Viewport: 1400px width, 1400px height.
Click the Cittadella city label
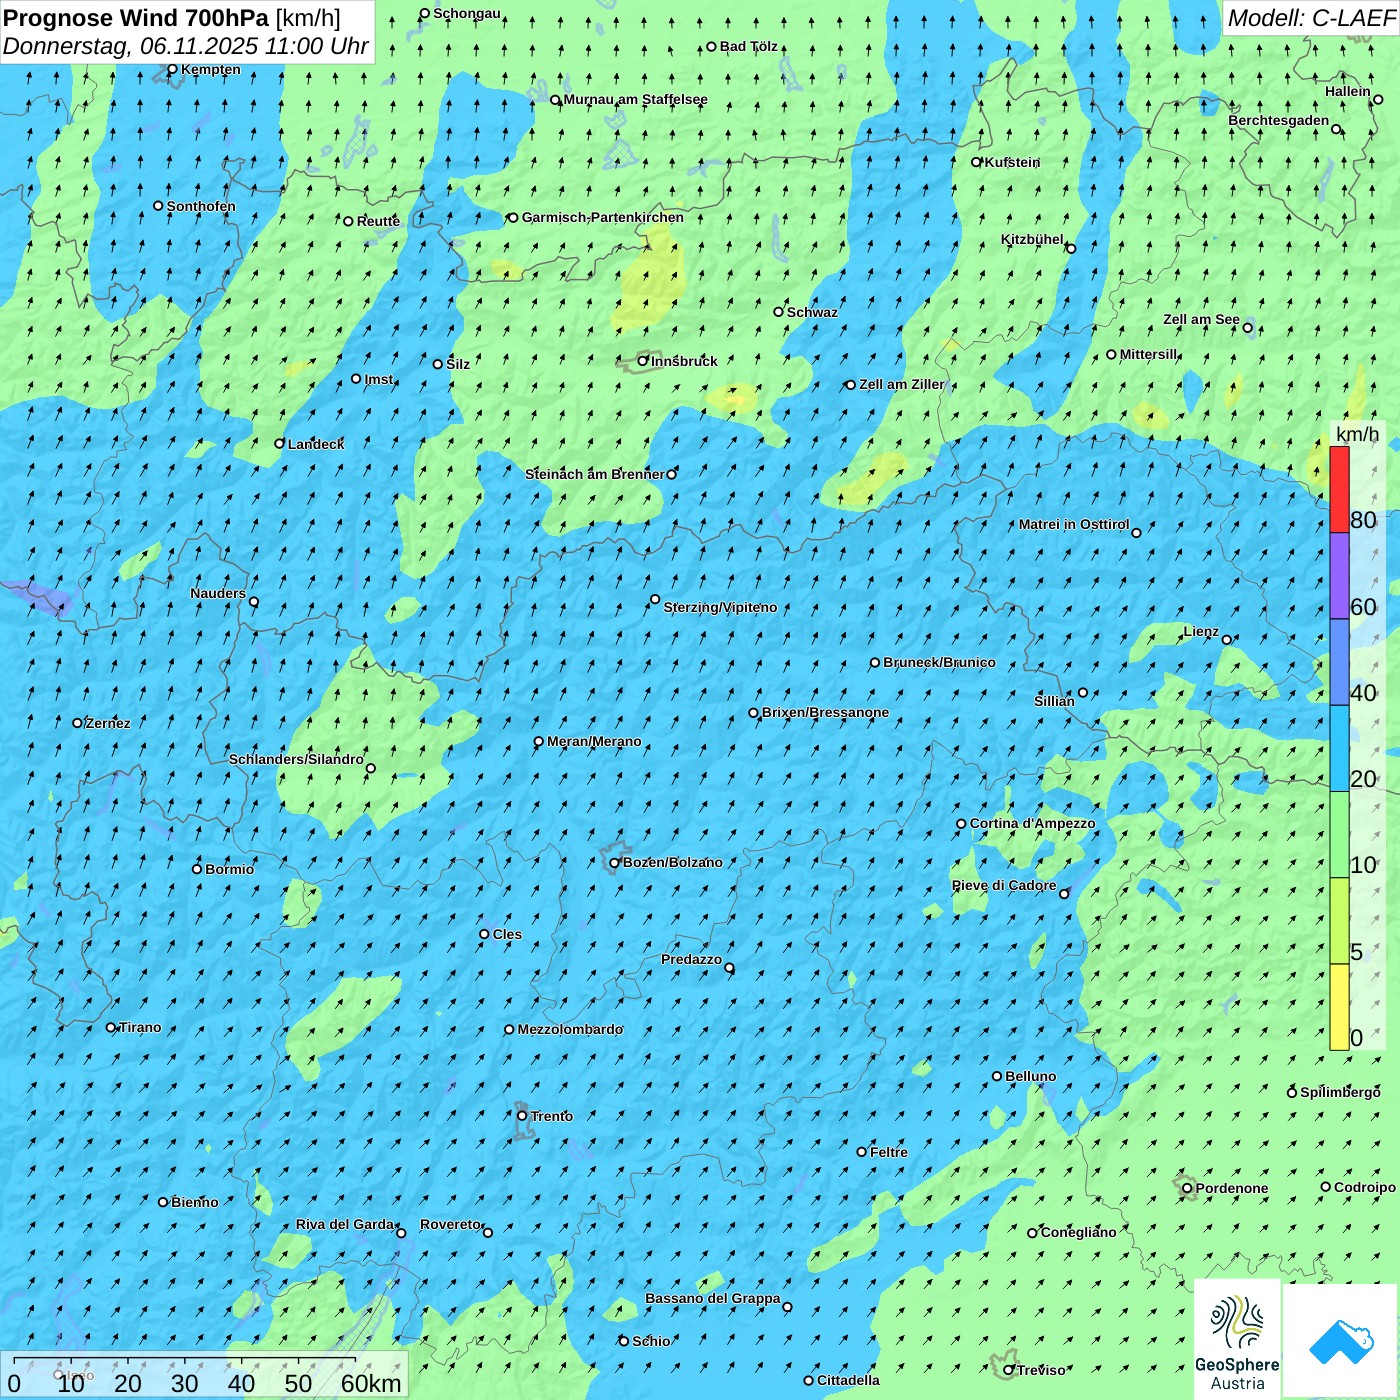[x=848, y=1380]
